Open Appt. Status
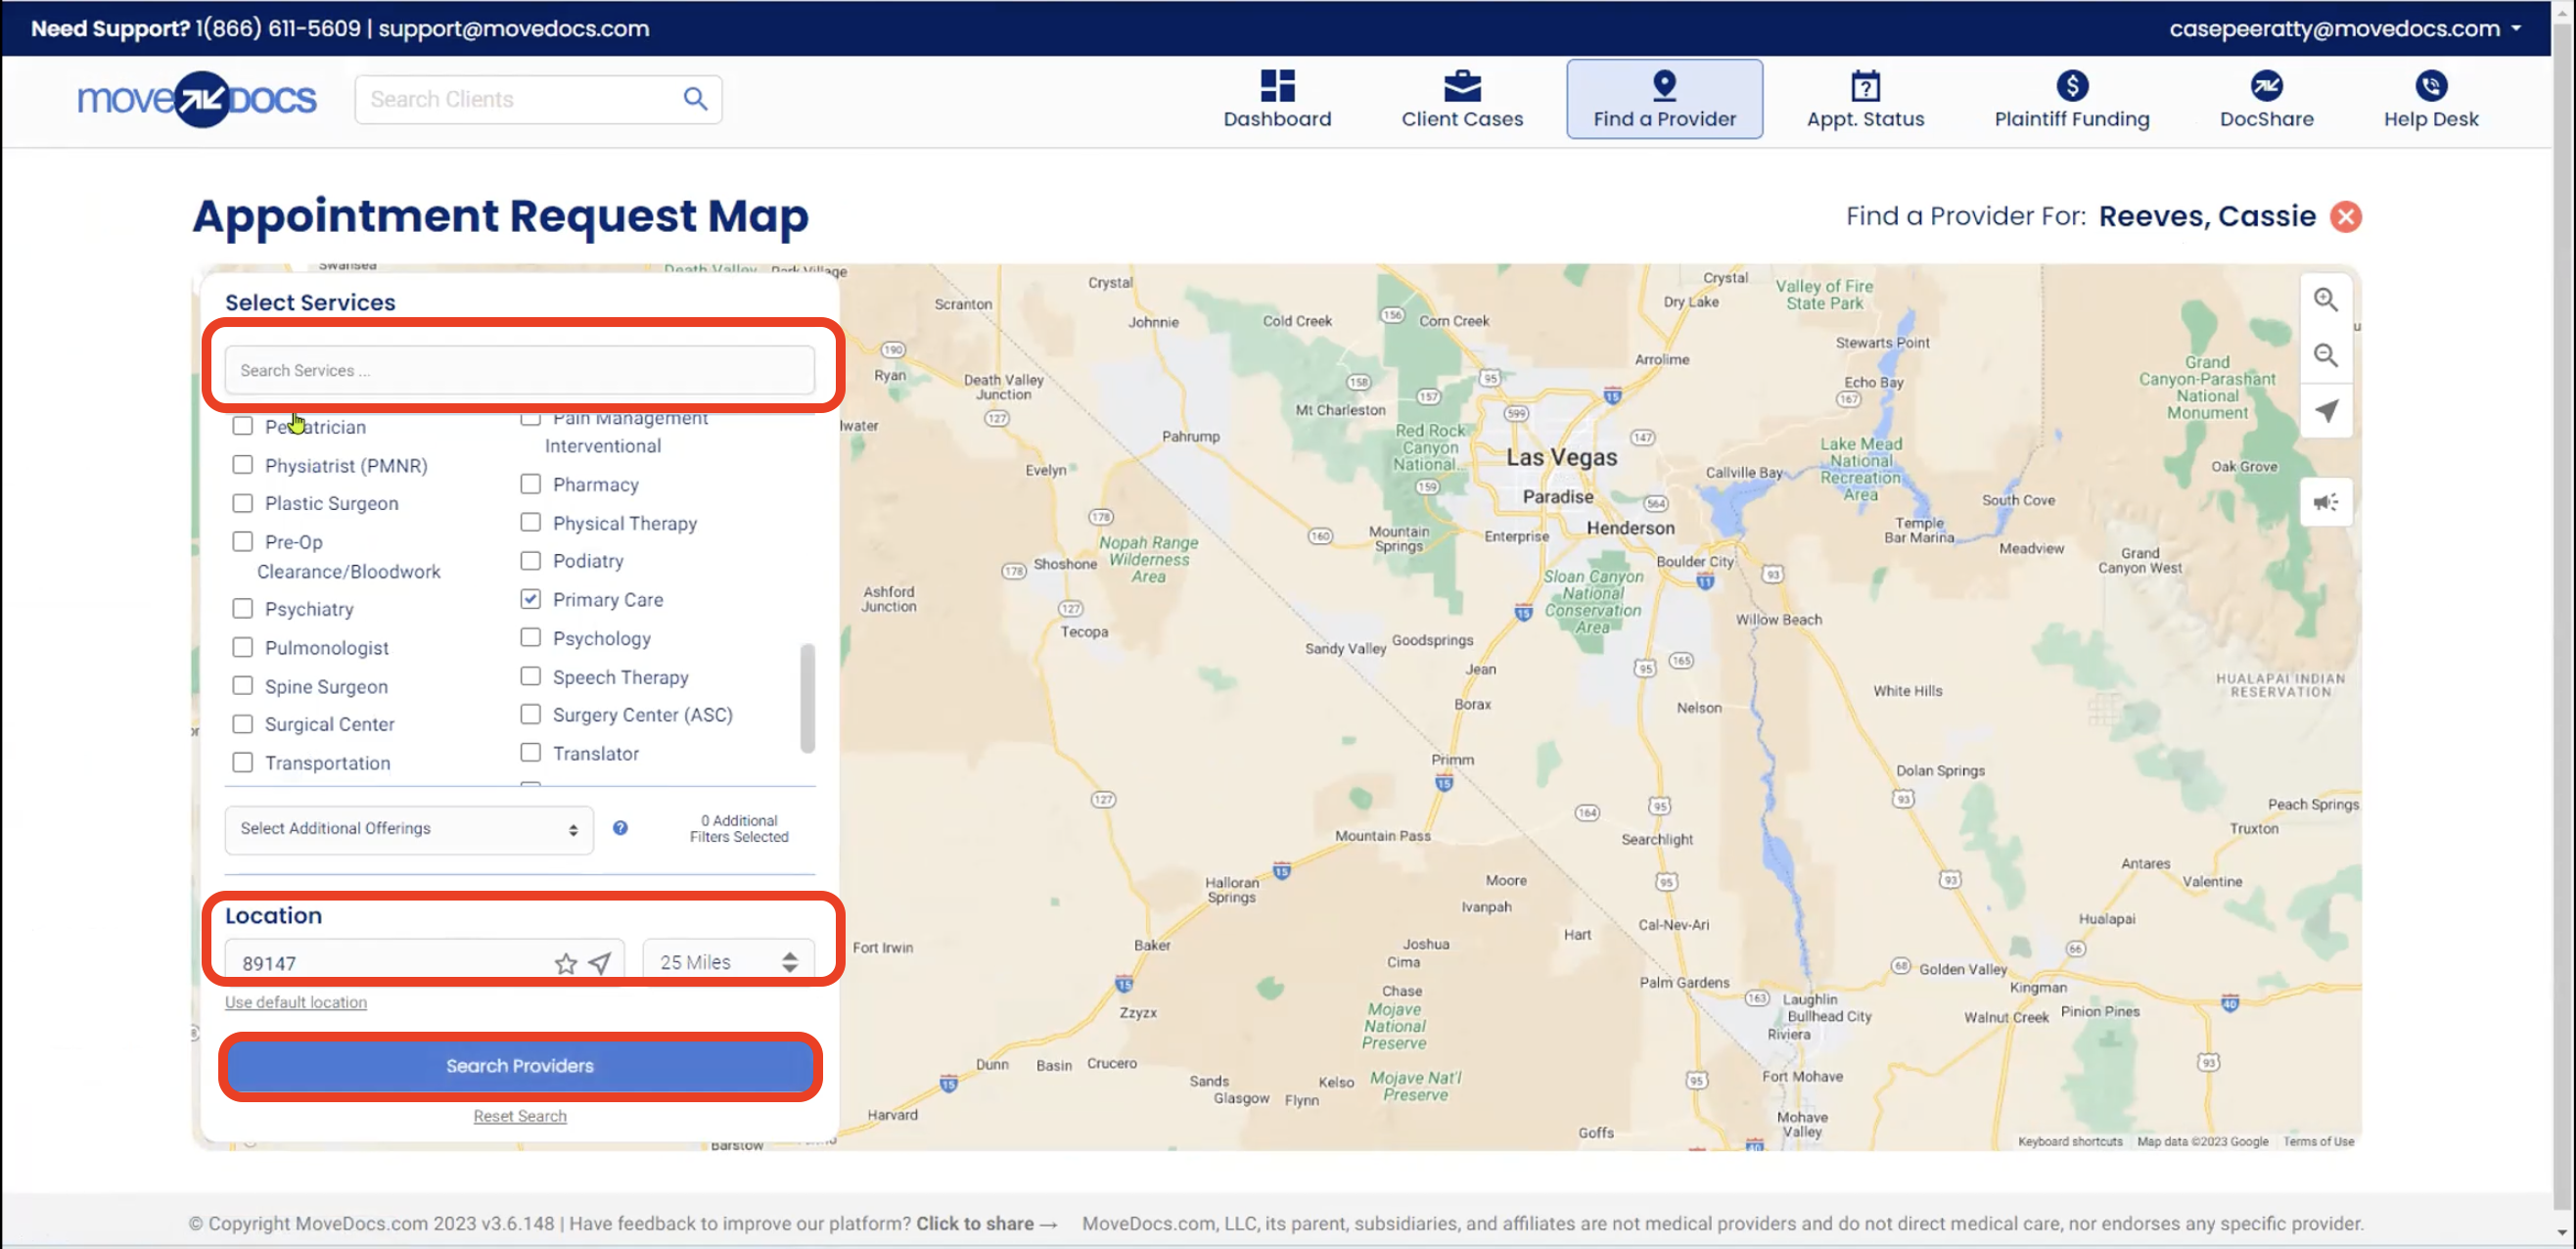The image size is (2576, 1249). point(1864,98)
